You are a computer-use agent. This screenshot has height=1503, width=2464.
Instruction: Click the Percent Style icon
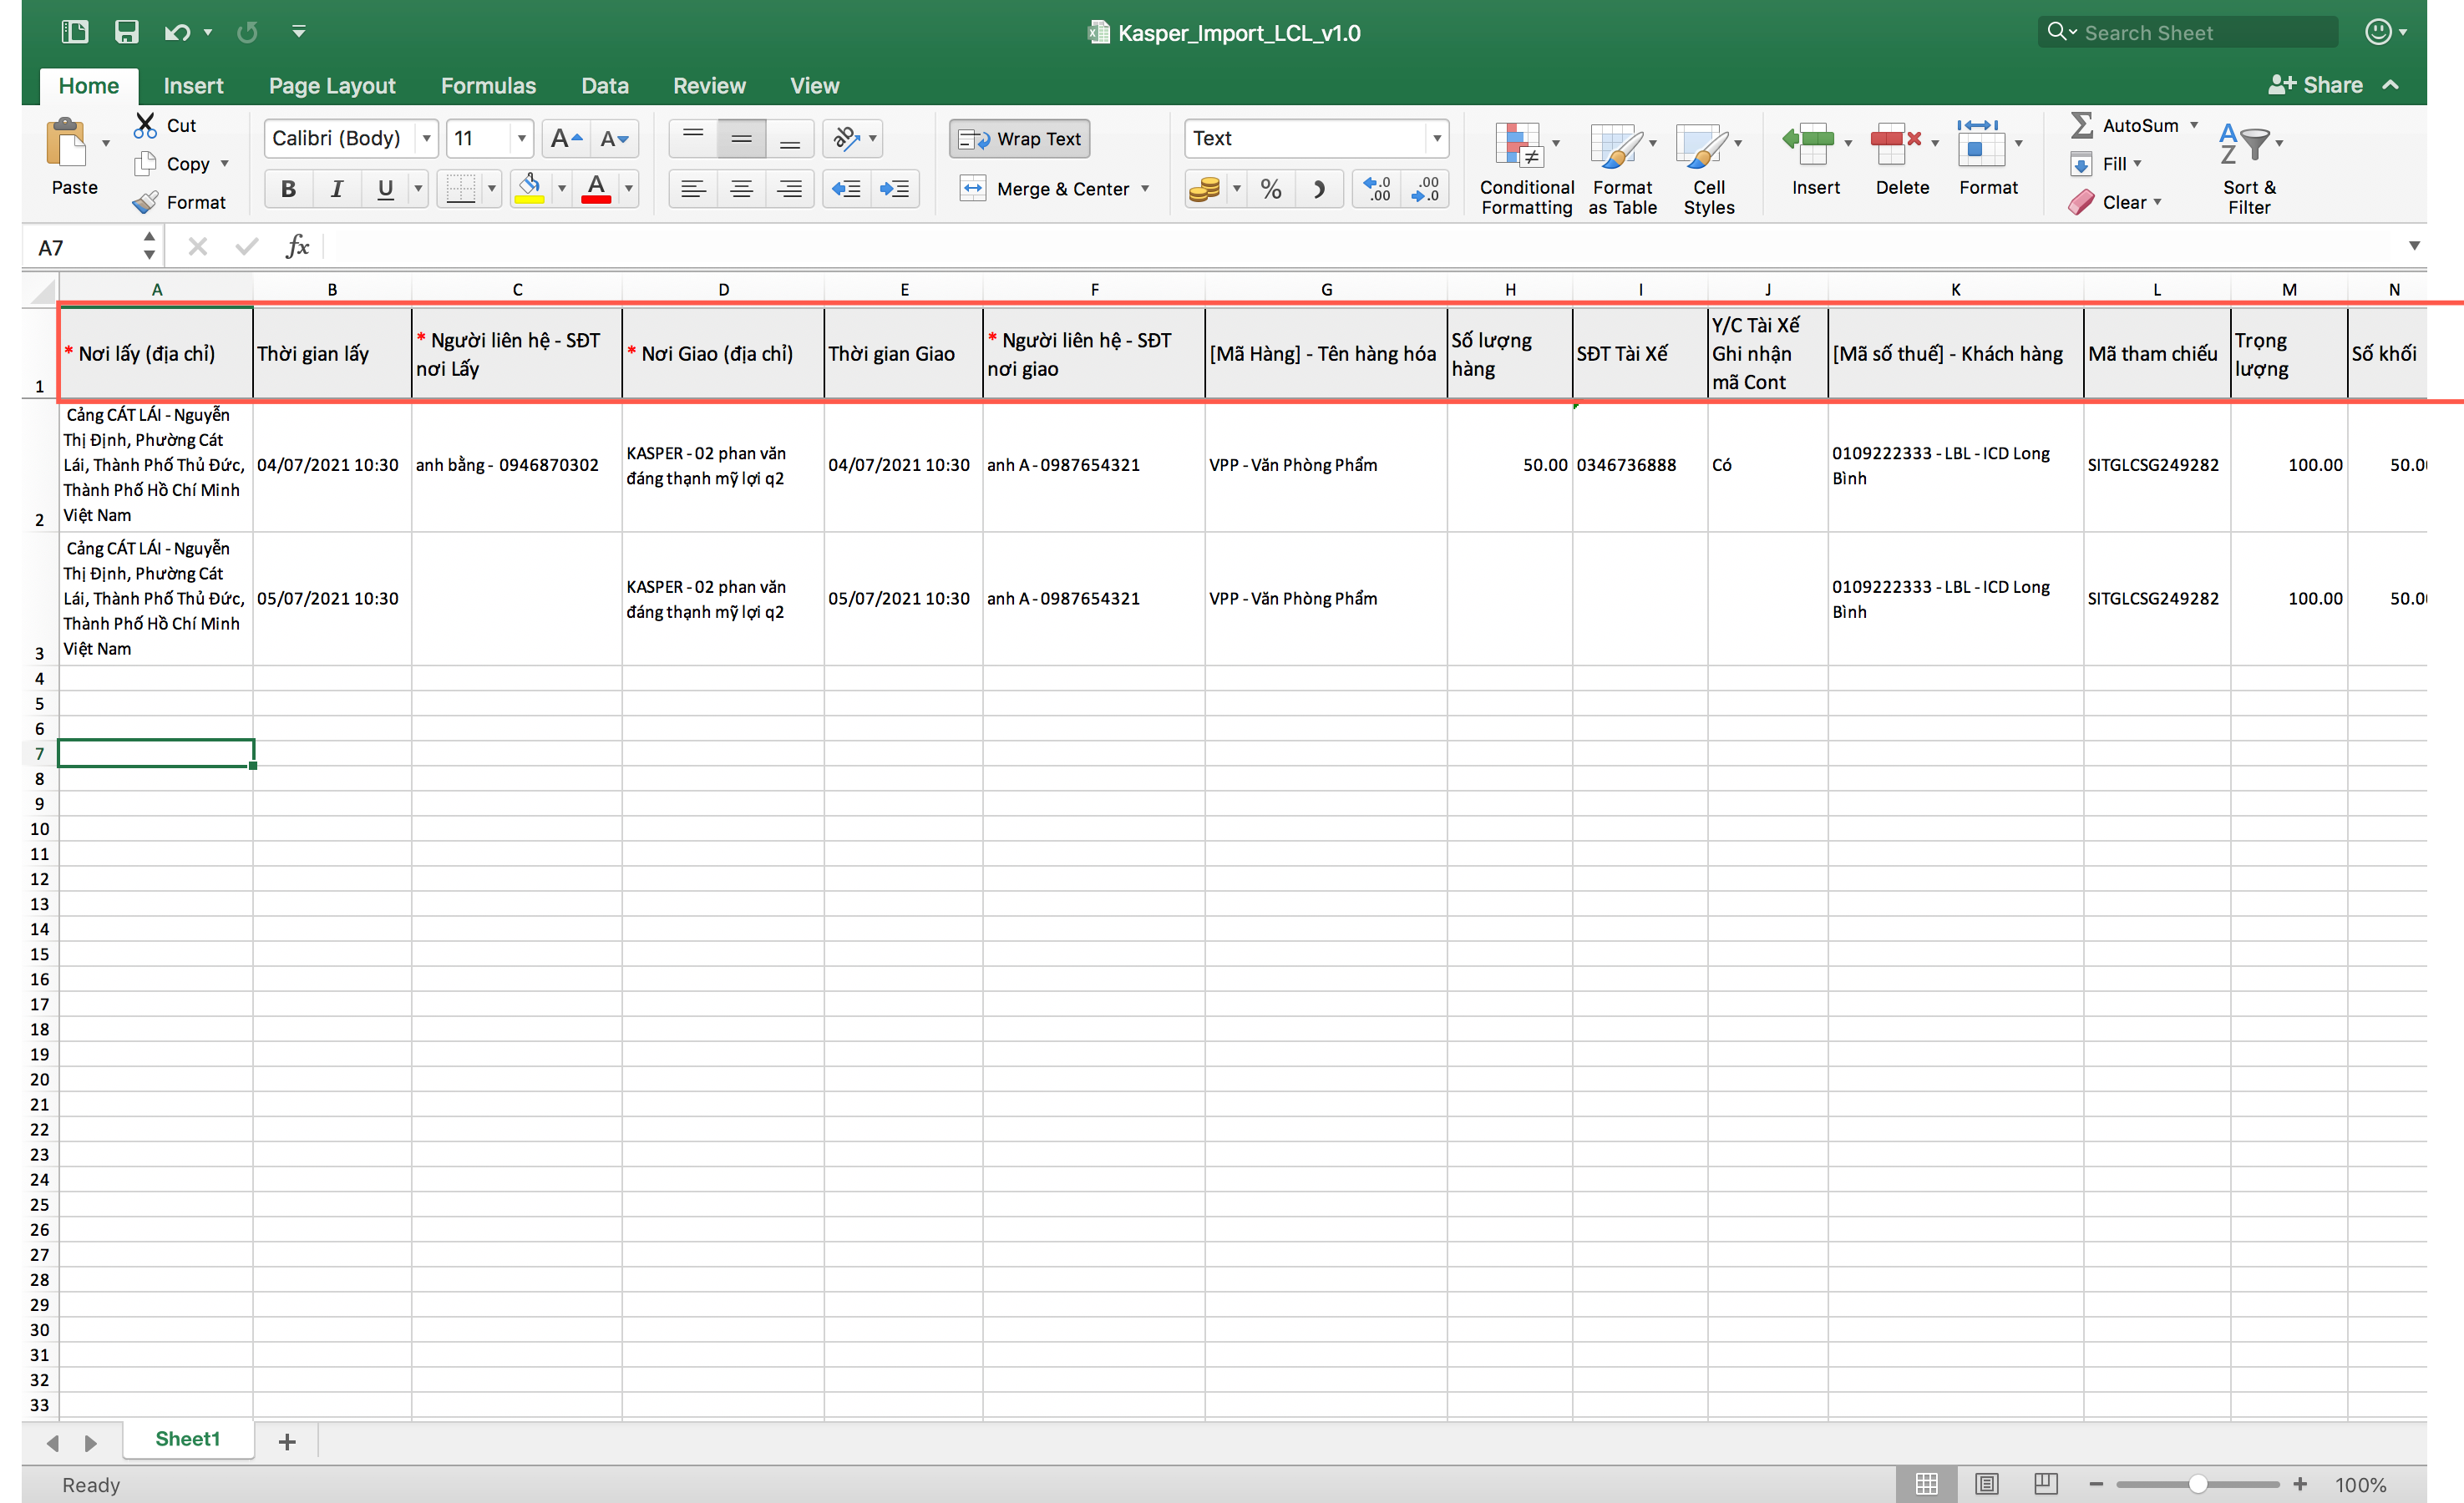[1271, 189]
